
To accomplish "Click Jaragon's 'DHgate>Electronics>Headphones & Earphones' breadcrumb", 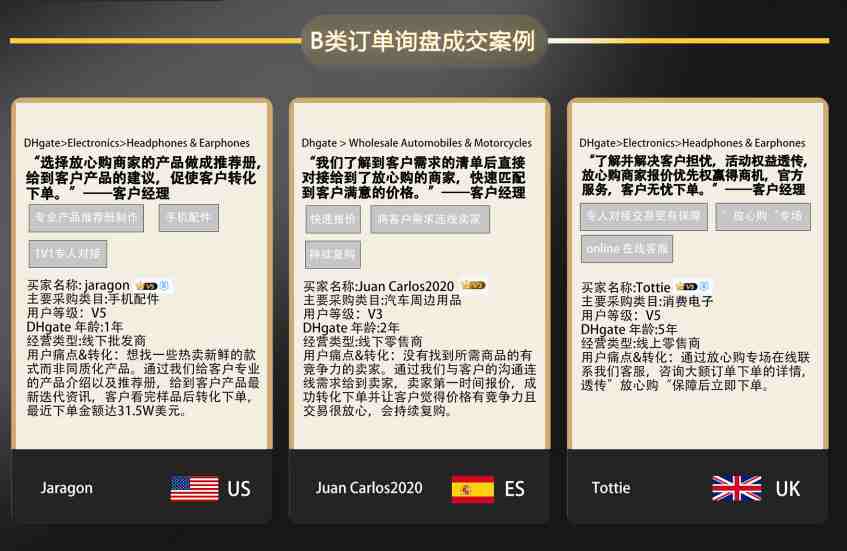I will 137,143.
